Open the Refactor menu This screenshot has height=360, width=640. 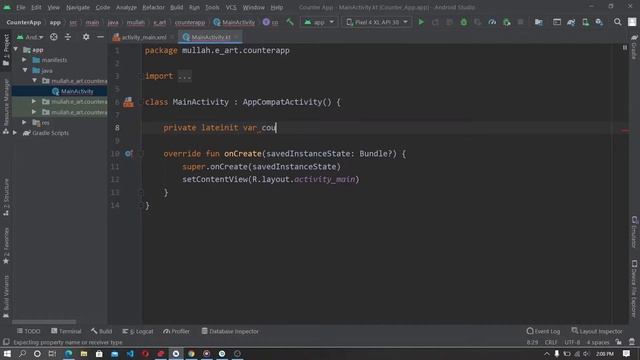(x=153, y=7)
